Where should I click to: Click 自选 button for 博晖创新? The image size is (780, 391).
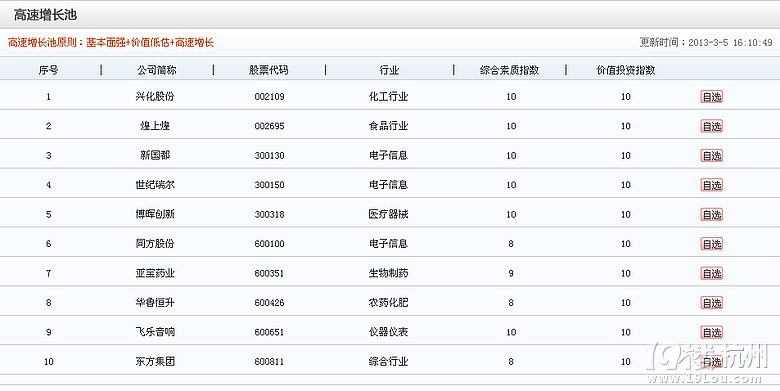pyautogui.click(x=711, y=214)
